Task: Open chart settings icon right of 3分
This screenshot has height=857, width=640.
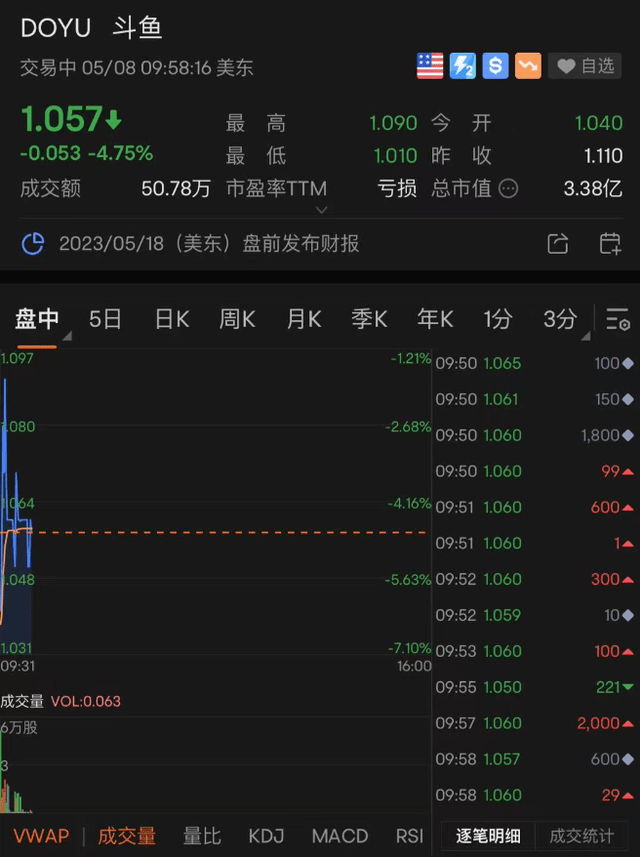Action: tap(617, 319)
